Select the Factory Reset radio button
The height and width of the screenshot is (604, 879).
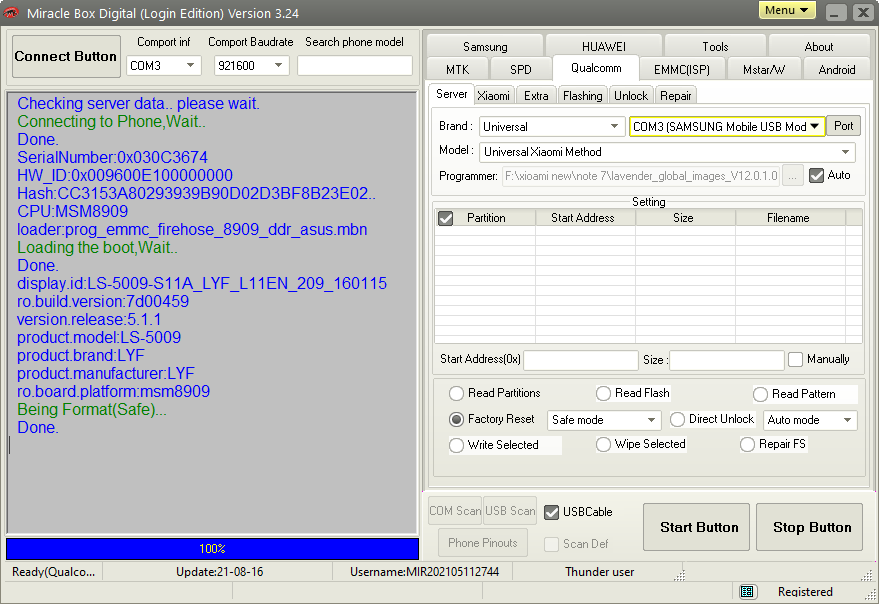click(x=456, y=419)
